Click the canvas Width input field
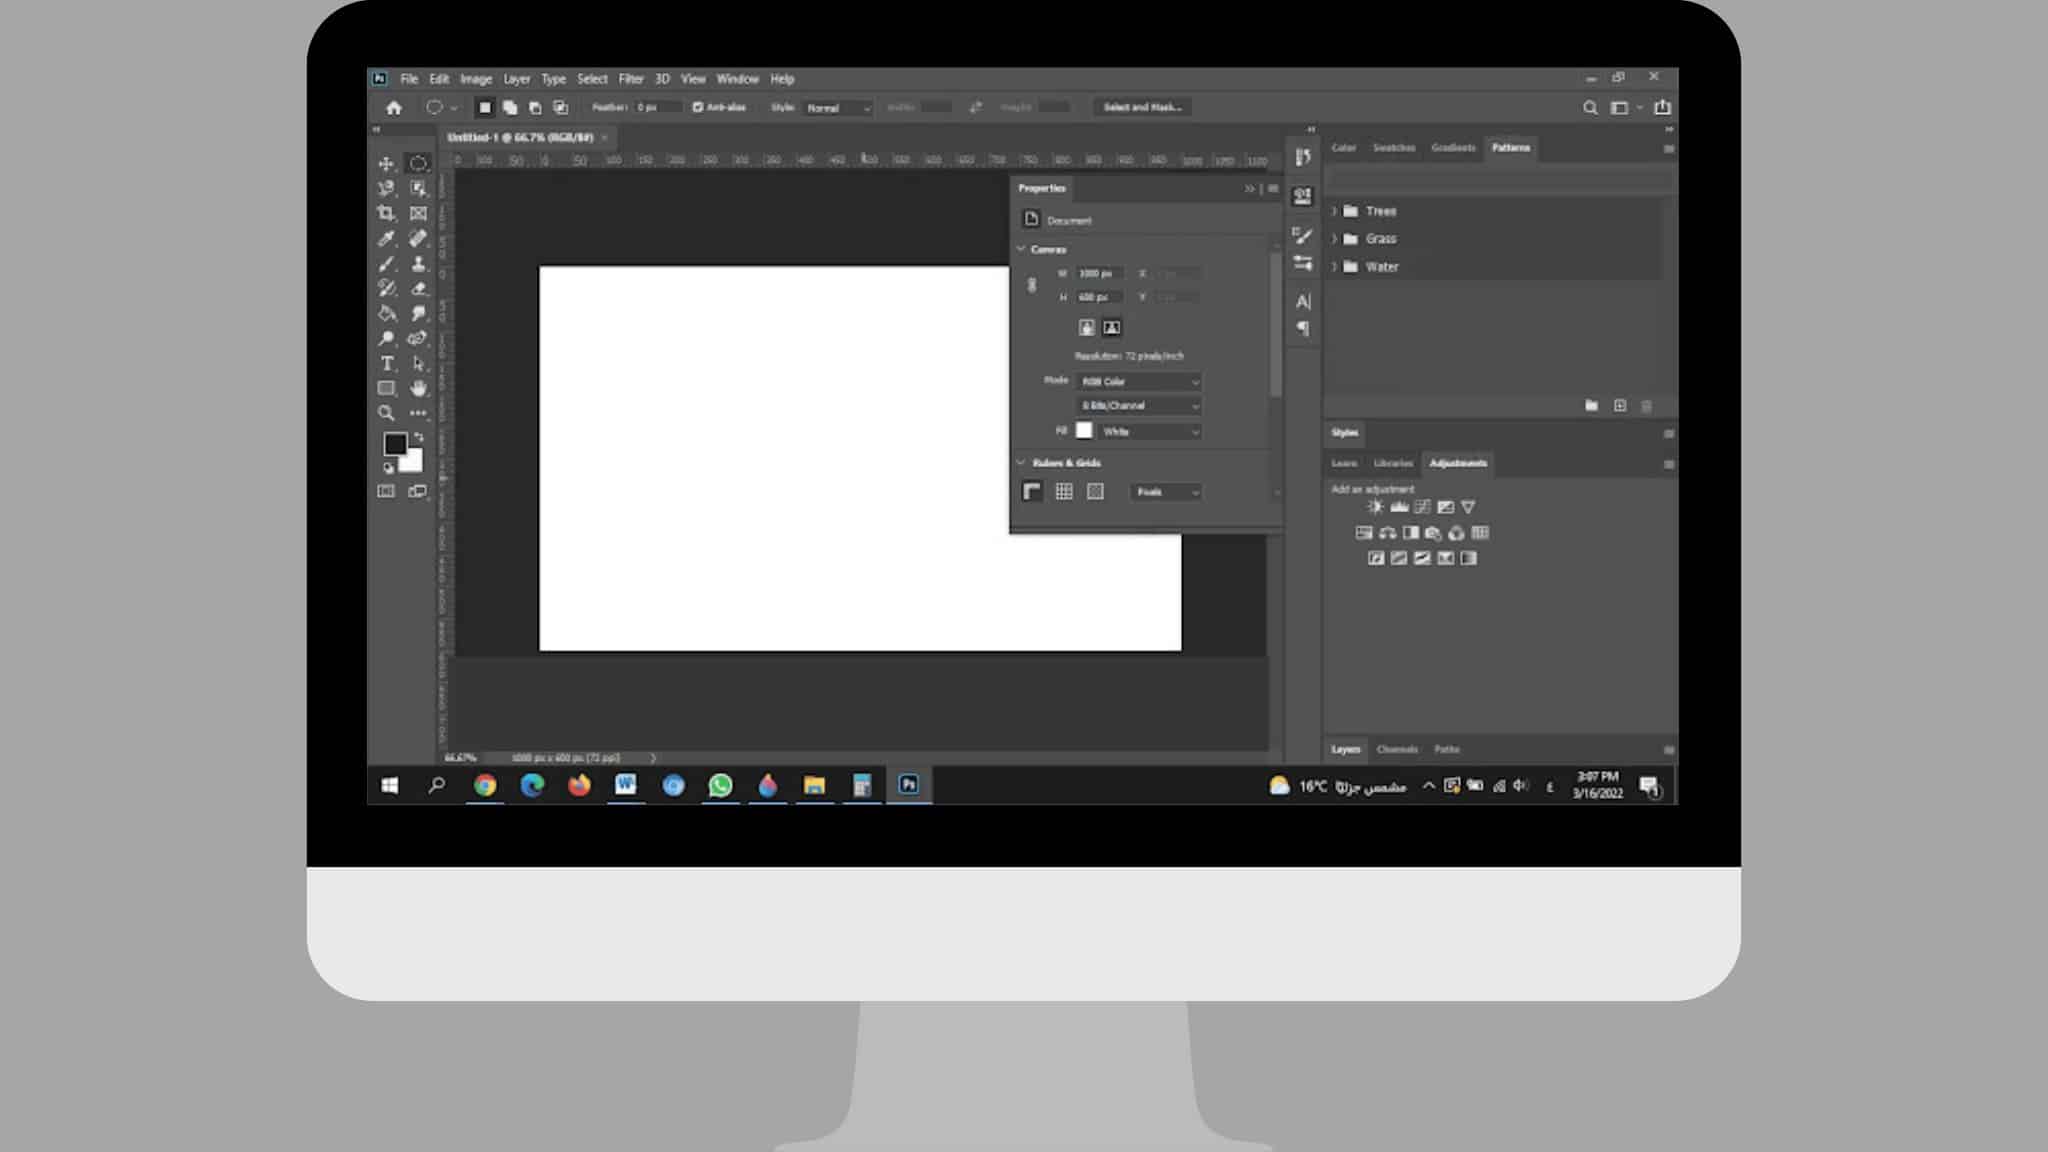 tap(1100, 273)
